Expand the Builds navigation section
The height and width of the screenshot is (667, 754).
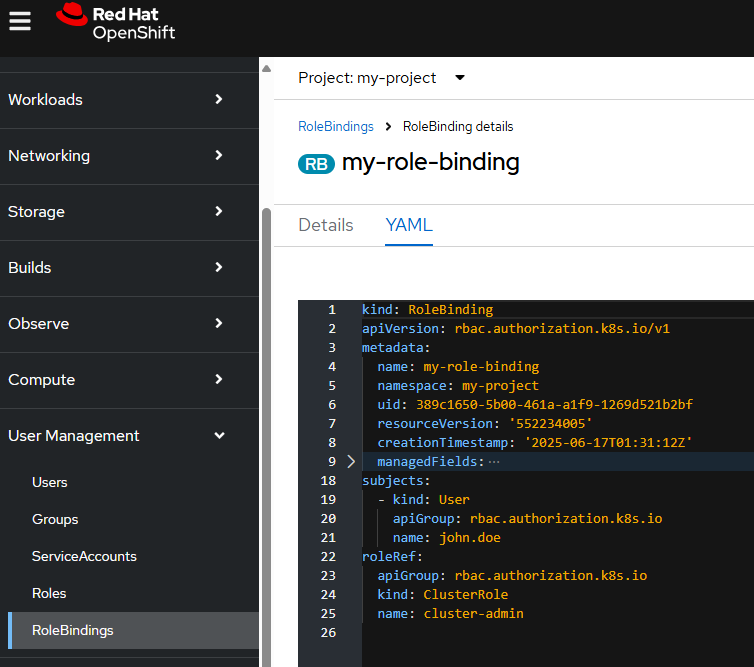tap(129, 268)
